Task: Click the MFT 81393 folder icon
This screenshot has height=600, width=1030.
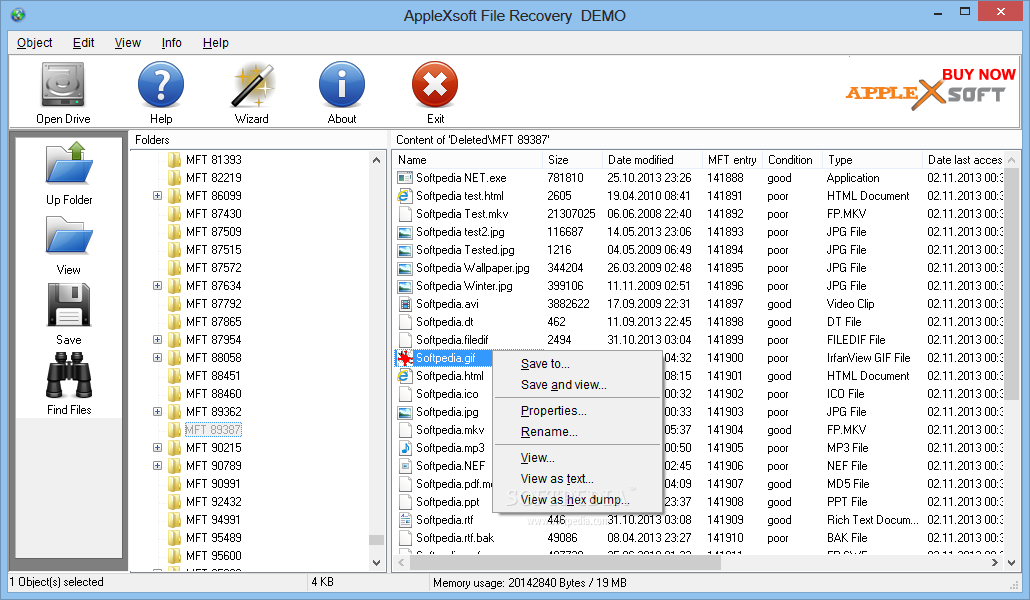Action: click(x=174, y=160)
